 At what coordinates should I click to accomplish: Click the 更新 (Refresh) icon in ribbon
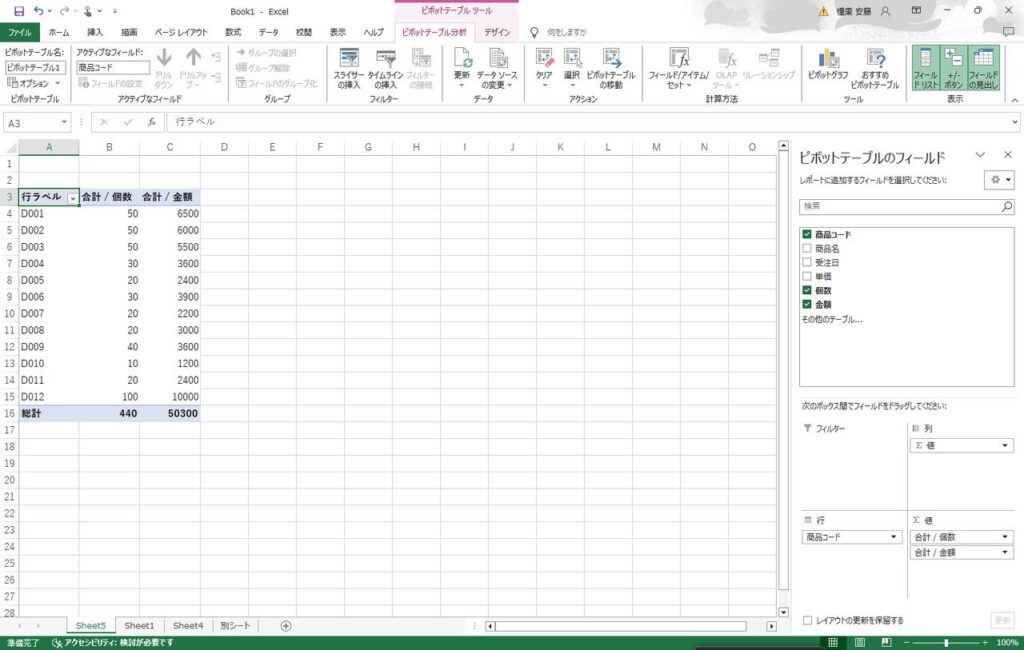point(462,60)
